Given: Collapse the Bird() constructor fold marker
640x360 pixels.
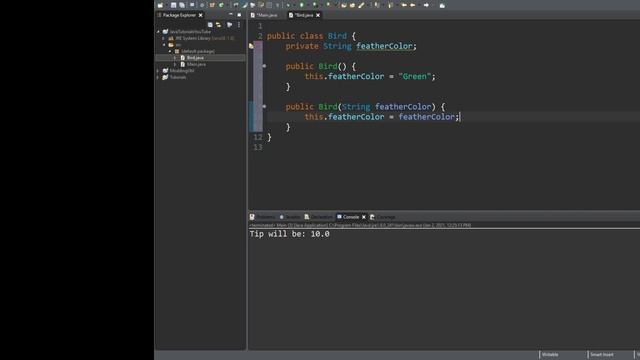Looking at the screenshot, I should [264, 66].
